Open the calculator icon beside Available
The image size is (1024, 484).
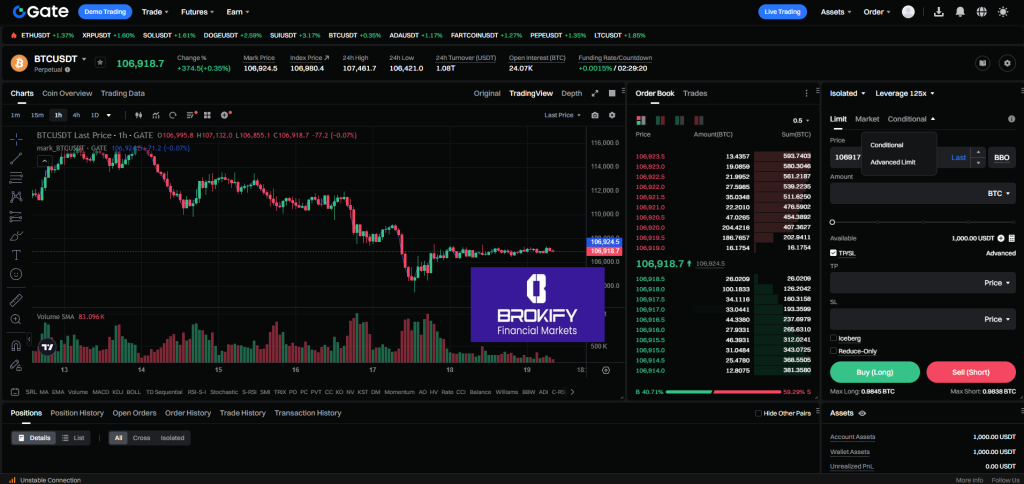click(1012, 238)
